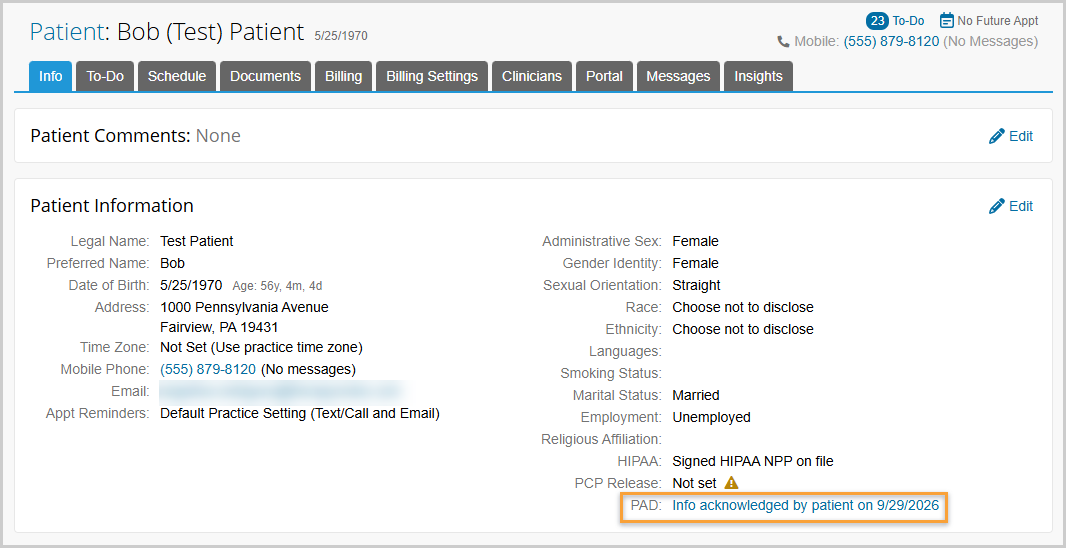Click the Ethnicity value Choose not to disclose
The height and width of the screenshot is (548, 1066).
(x=743, y=329)
